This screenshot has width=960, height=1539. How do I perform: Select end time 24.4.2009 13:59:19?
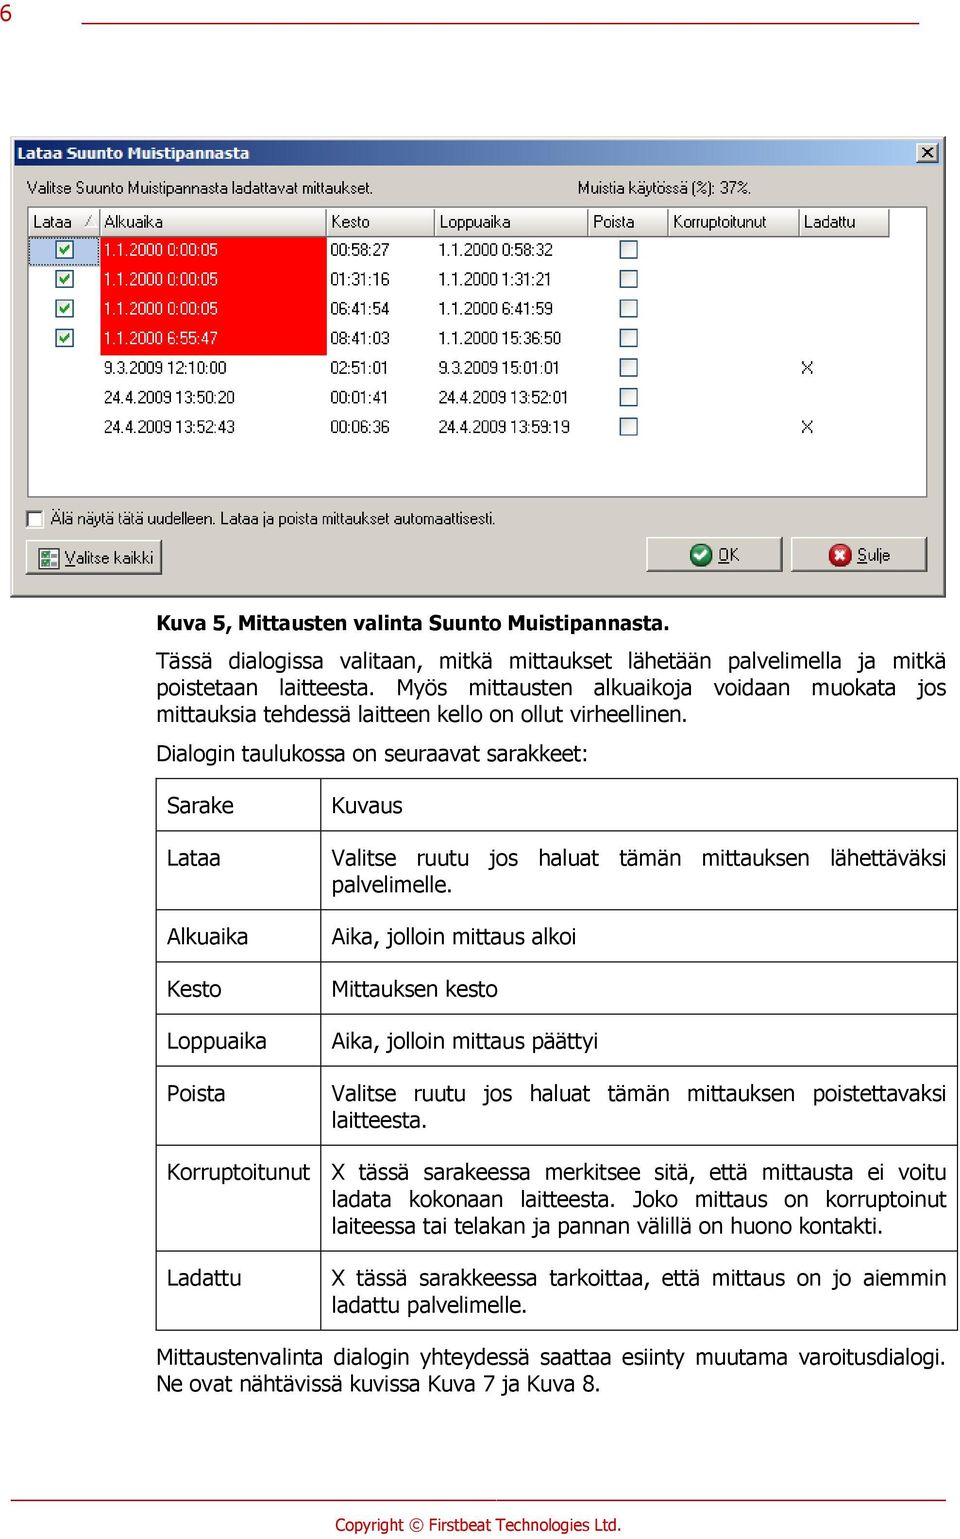point(504,427)
